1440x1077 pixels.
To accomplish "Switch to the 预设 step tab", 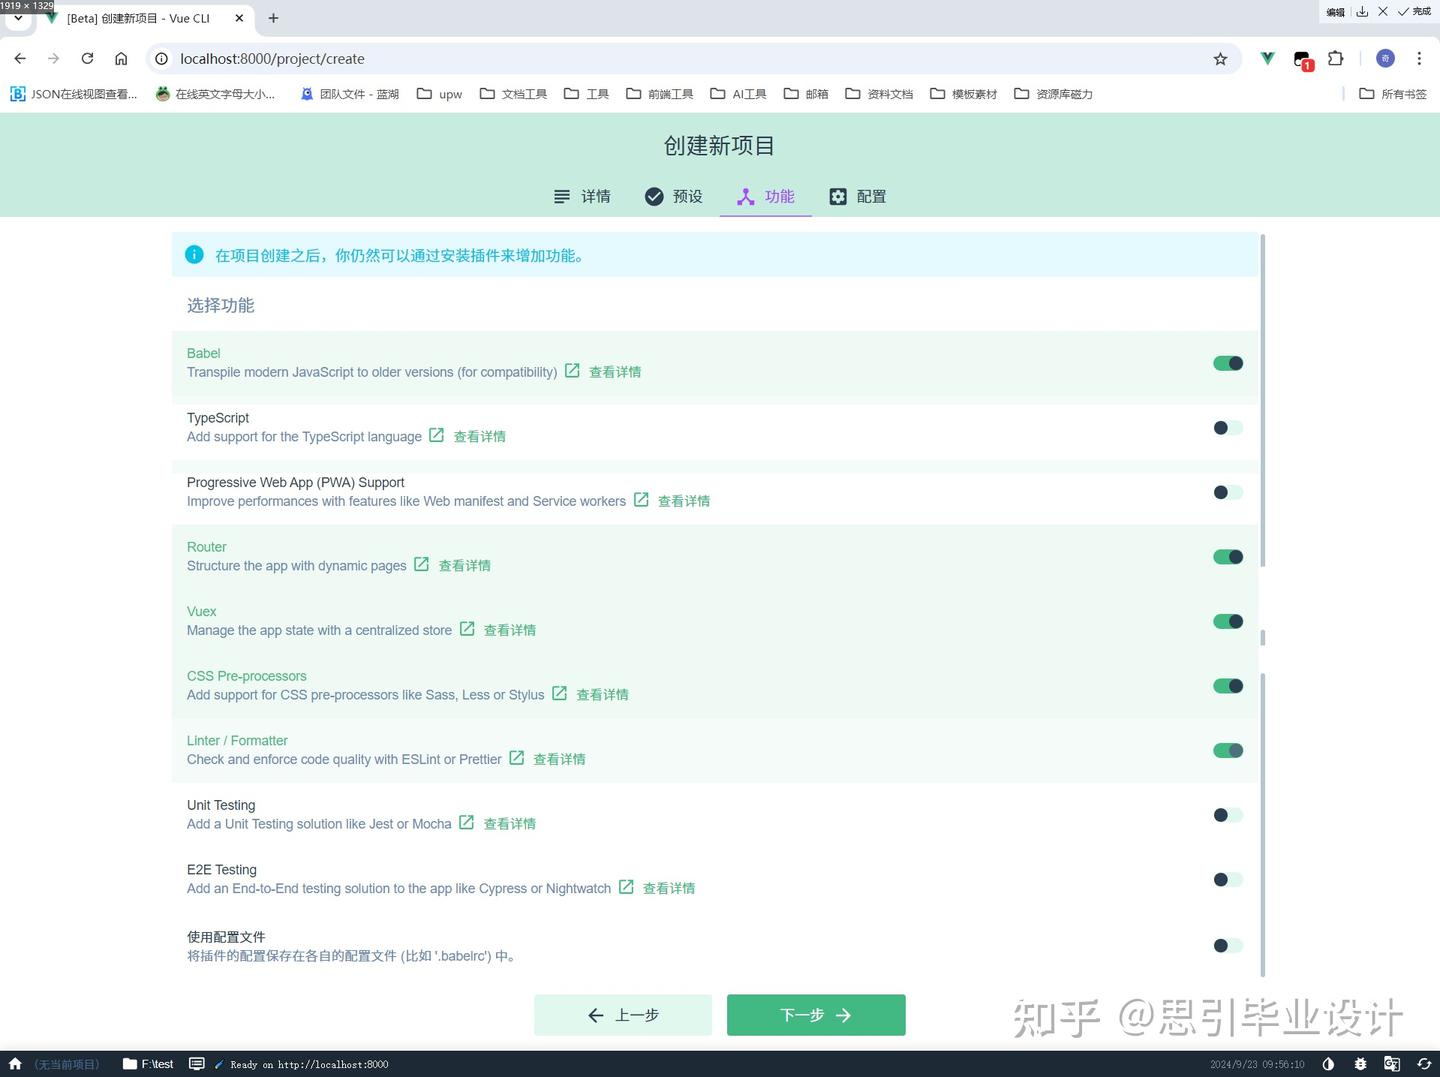I will coord(673,196).
